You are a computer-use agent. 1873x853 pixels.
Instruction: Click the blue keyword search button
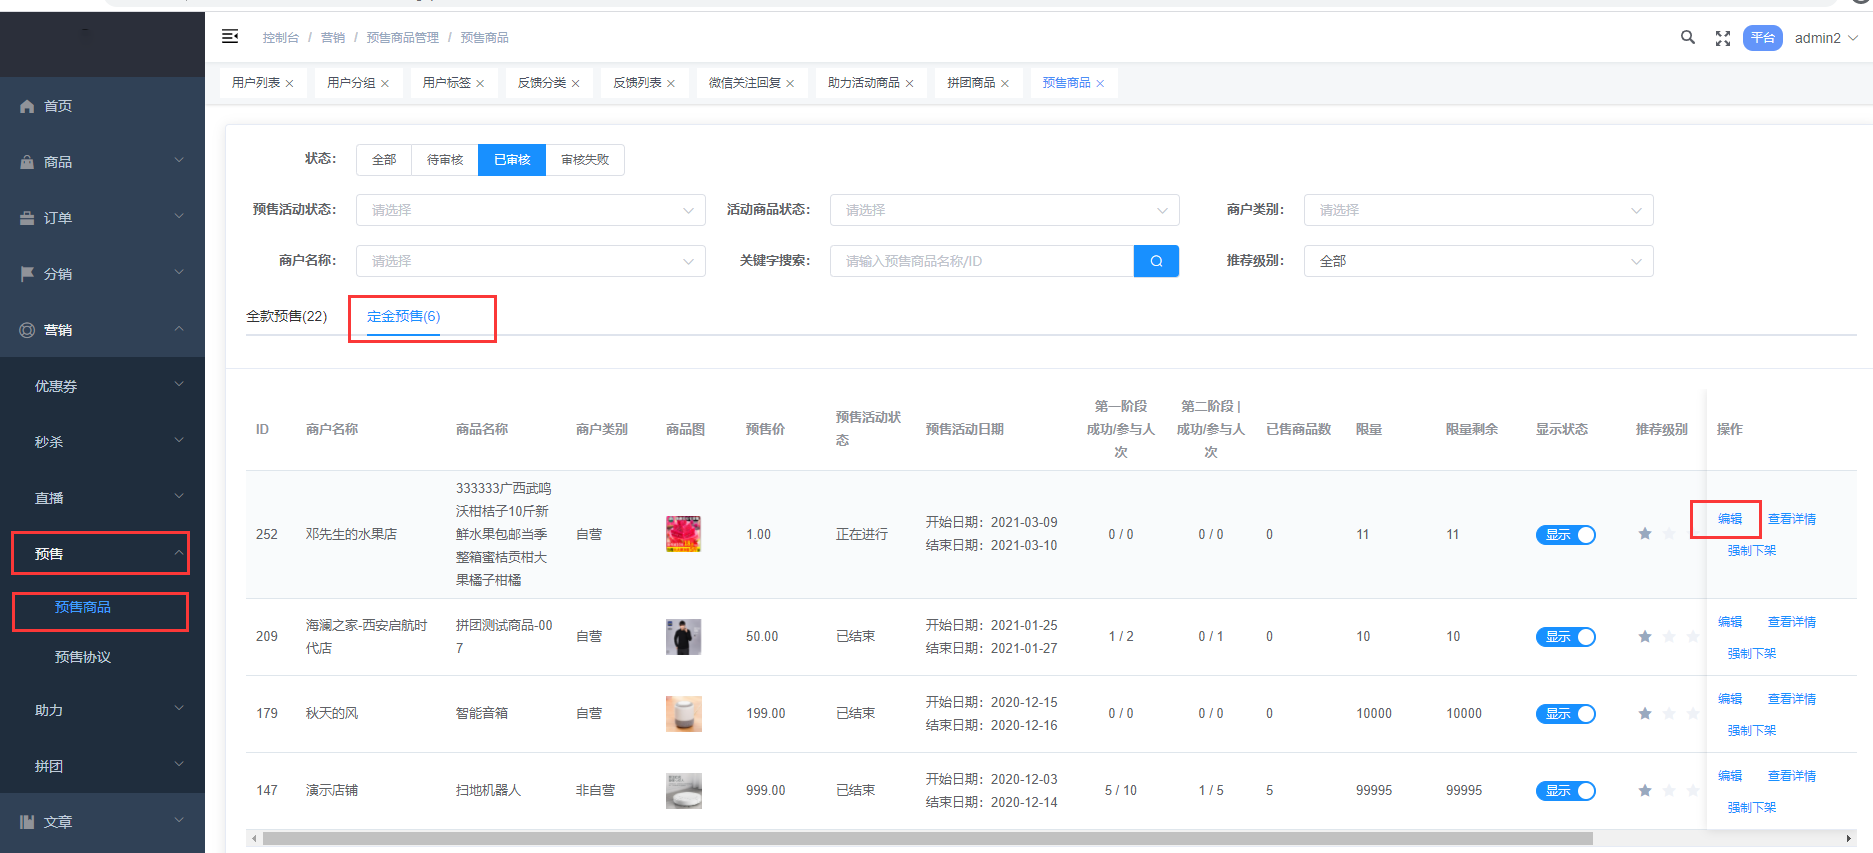[x=1156, y=261]
